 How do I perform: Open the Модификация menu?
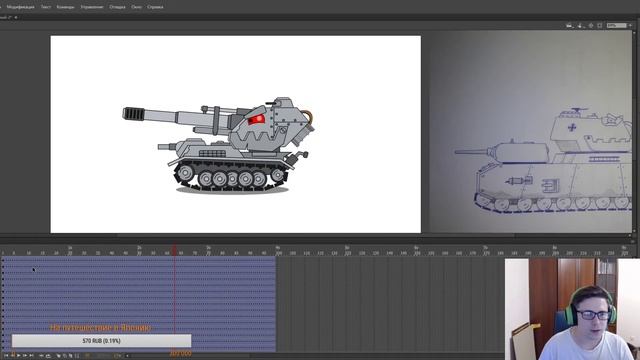[20, 7]
